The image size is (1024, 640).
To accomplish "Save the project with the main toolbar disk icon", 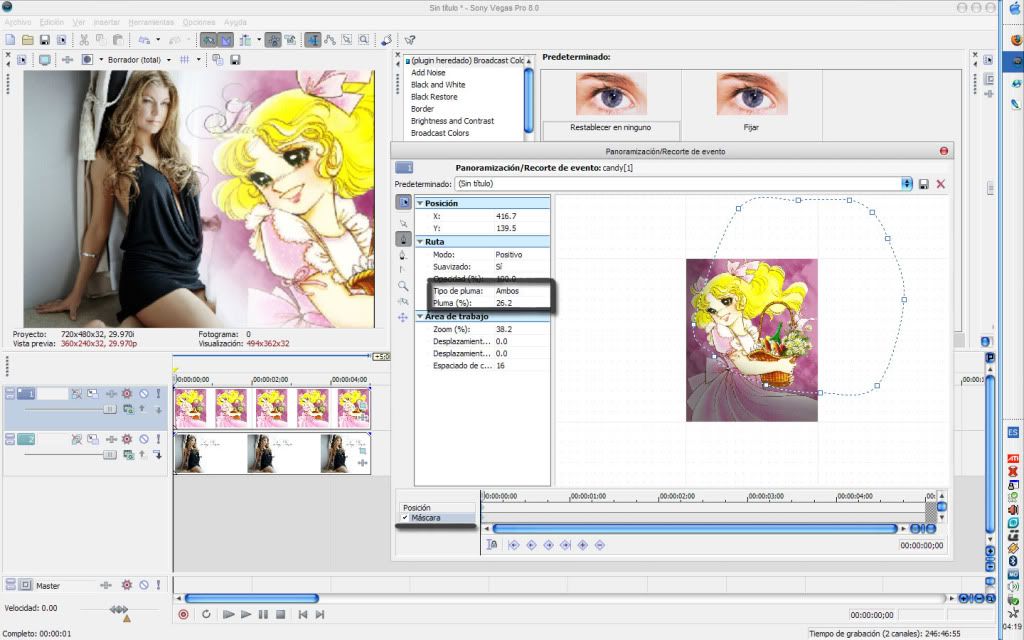I will 44,40.
